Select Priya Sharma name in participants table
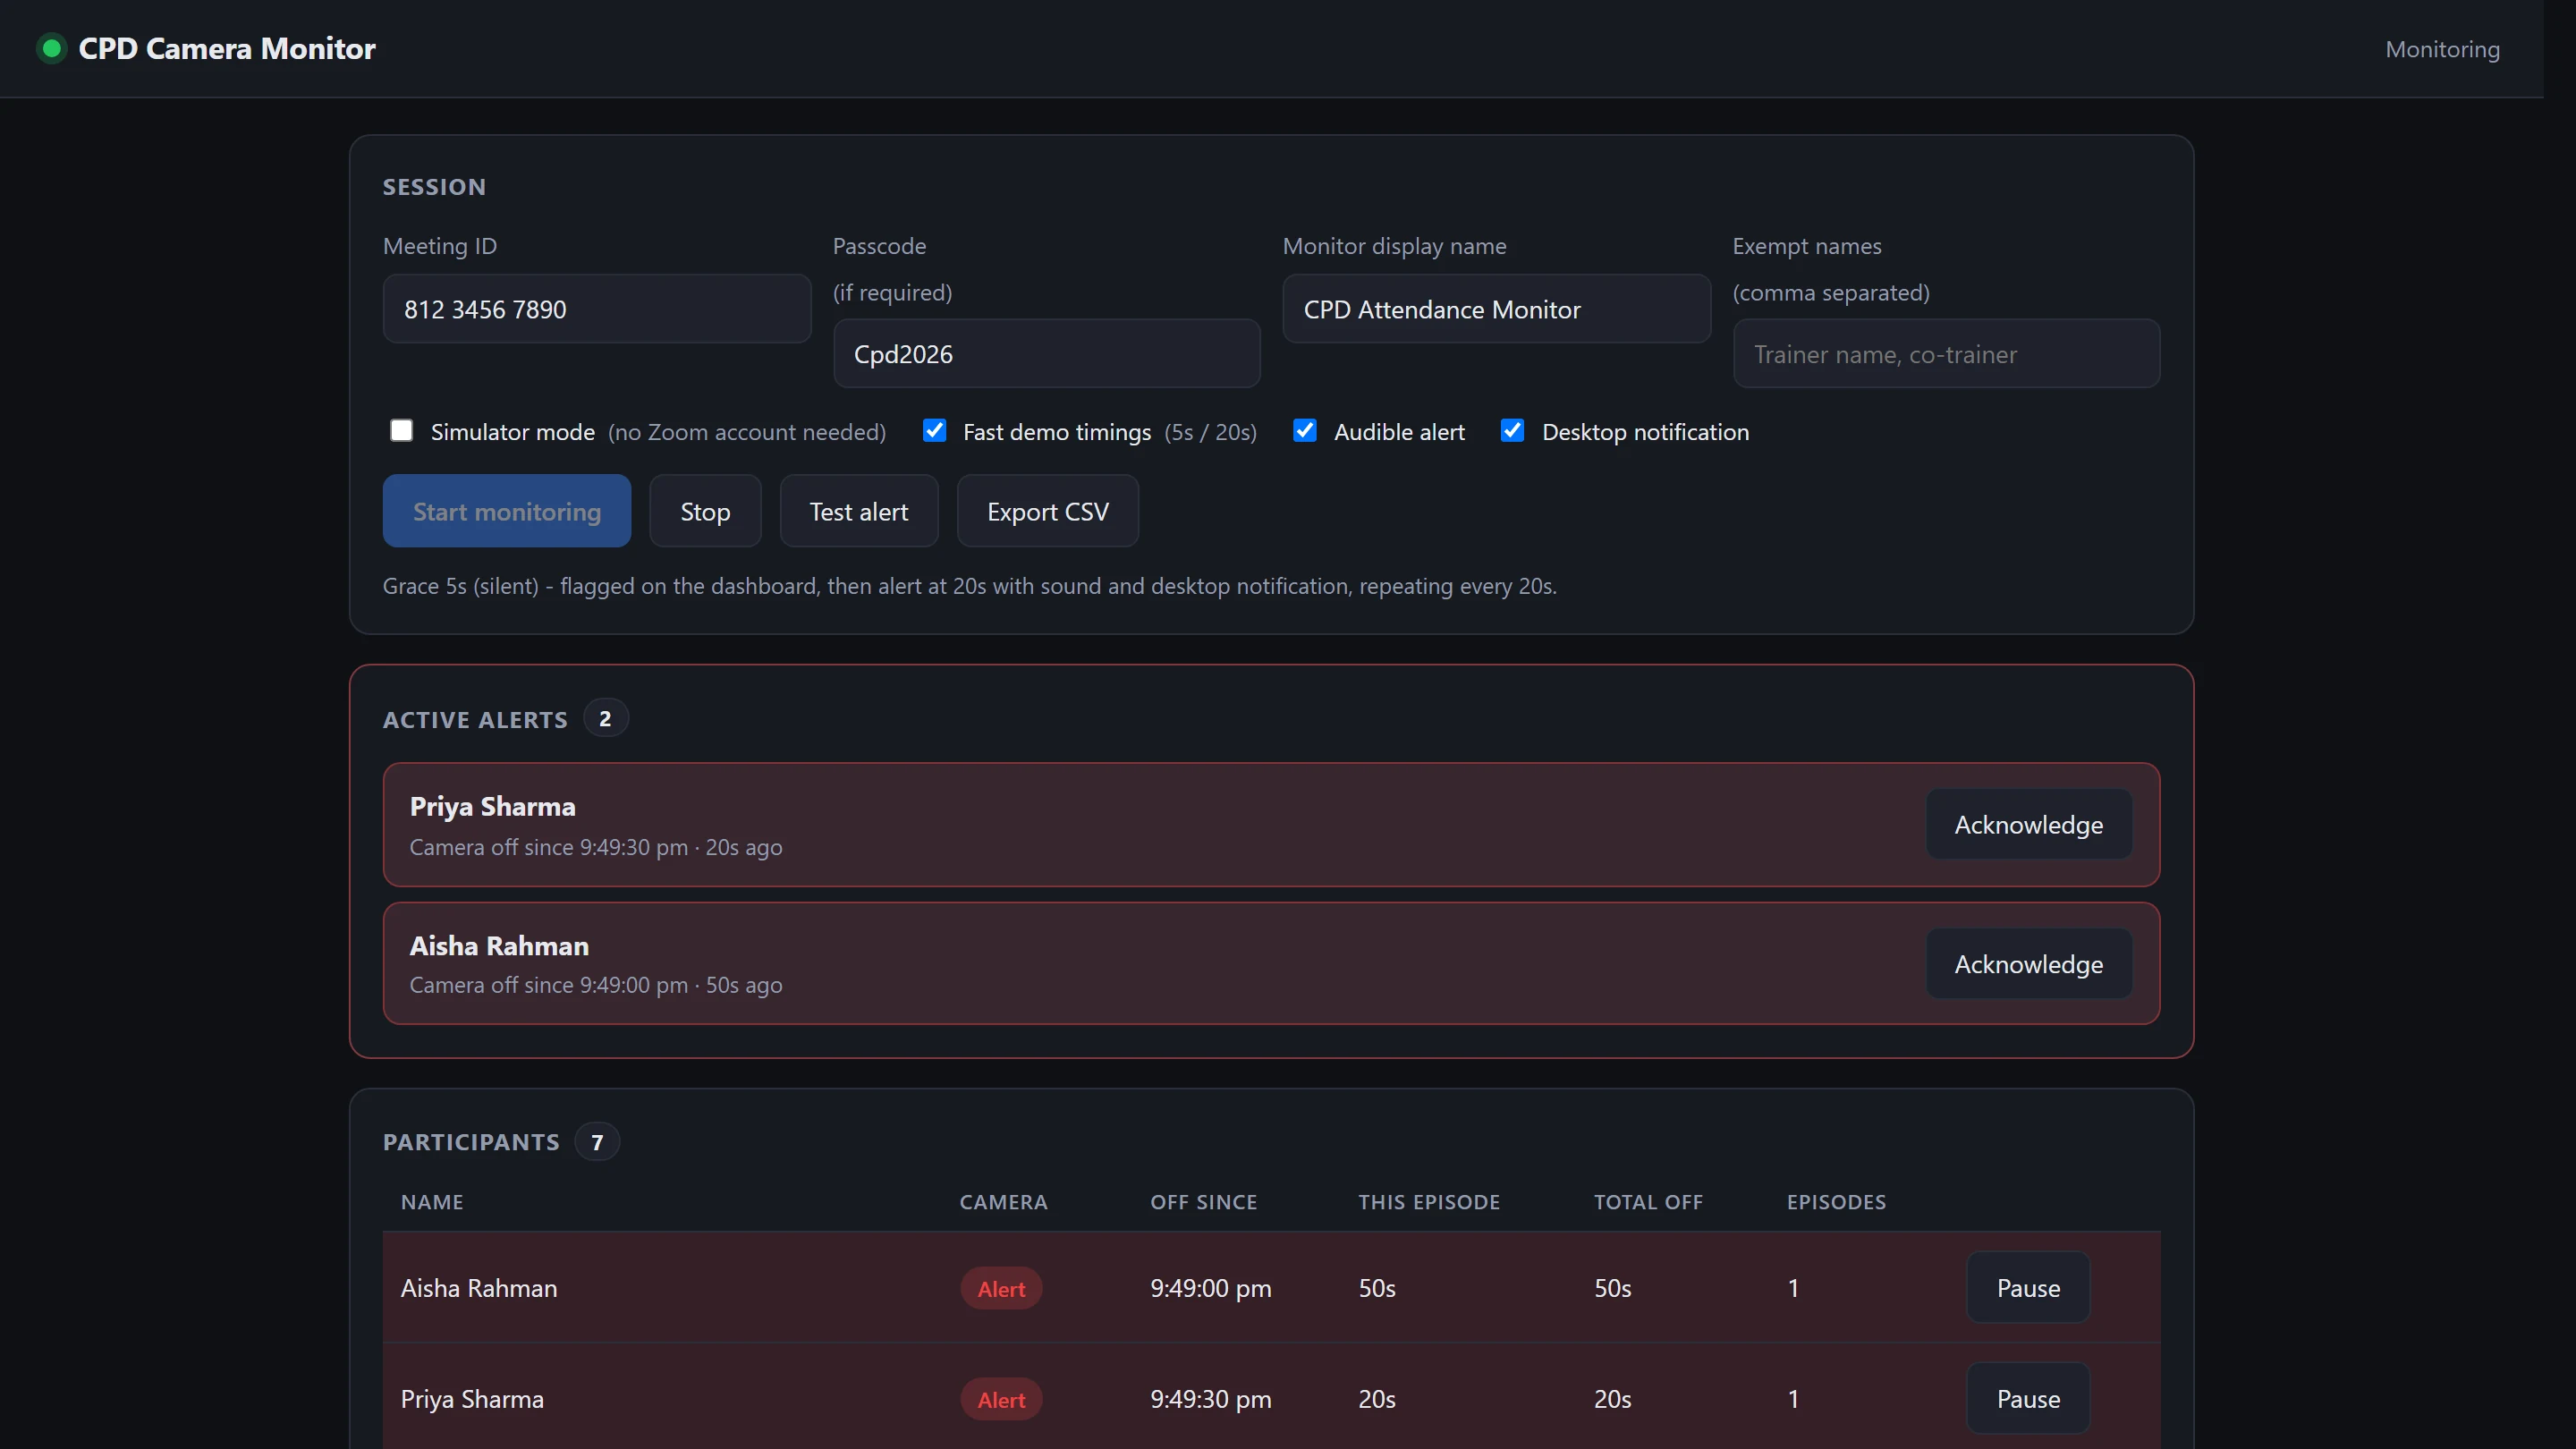The image size is (2576, 1449). pyautogui.click(x=472, y=1399)
